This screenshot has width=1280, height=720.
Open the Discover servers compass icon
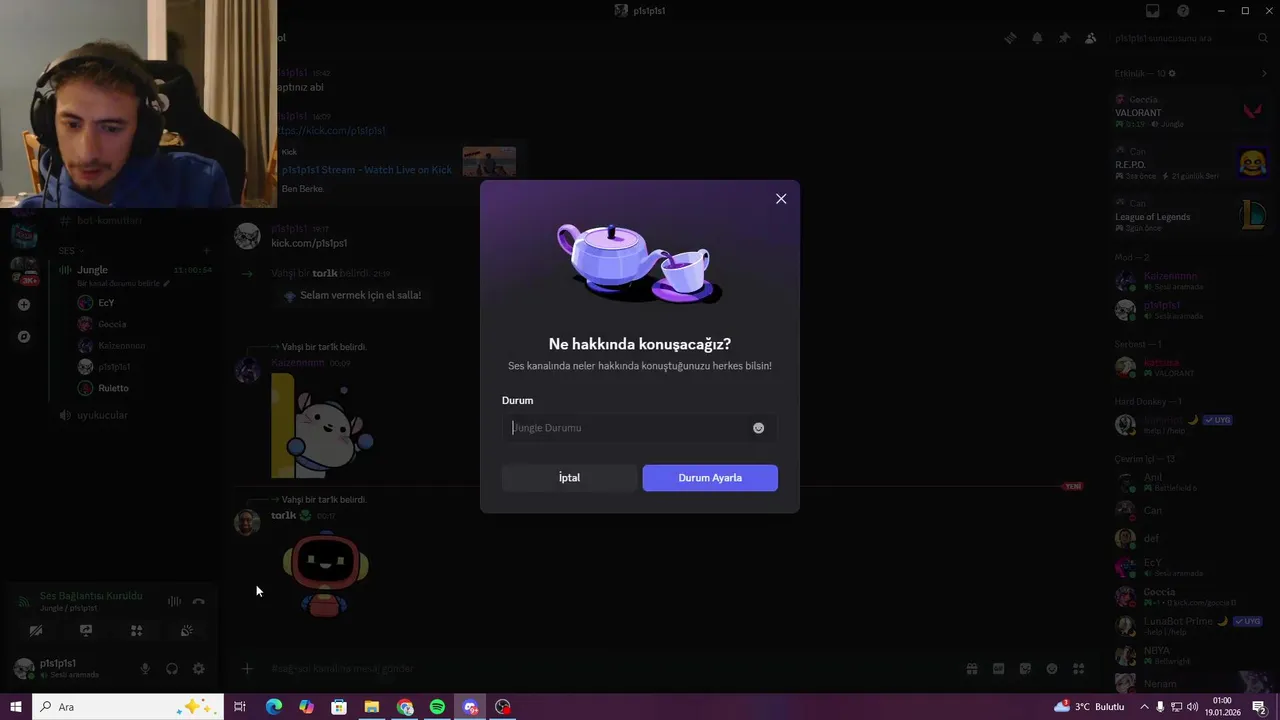(x=24, y=337)
